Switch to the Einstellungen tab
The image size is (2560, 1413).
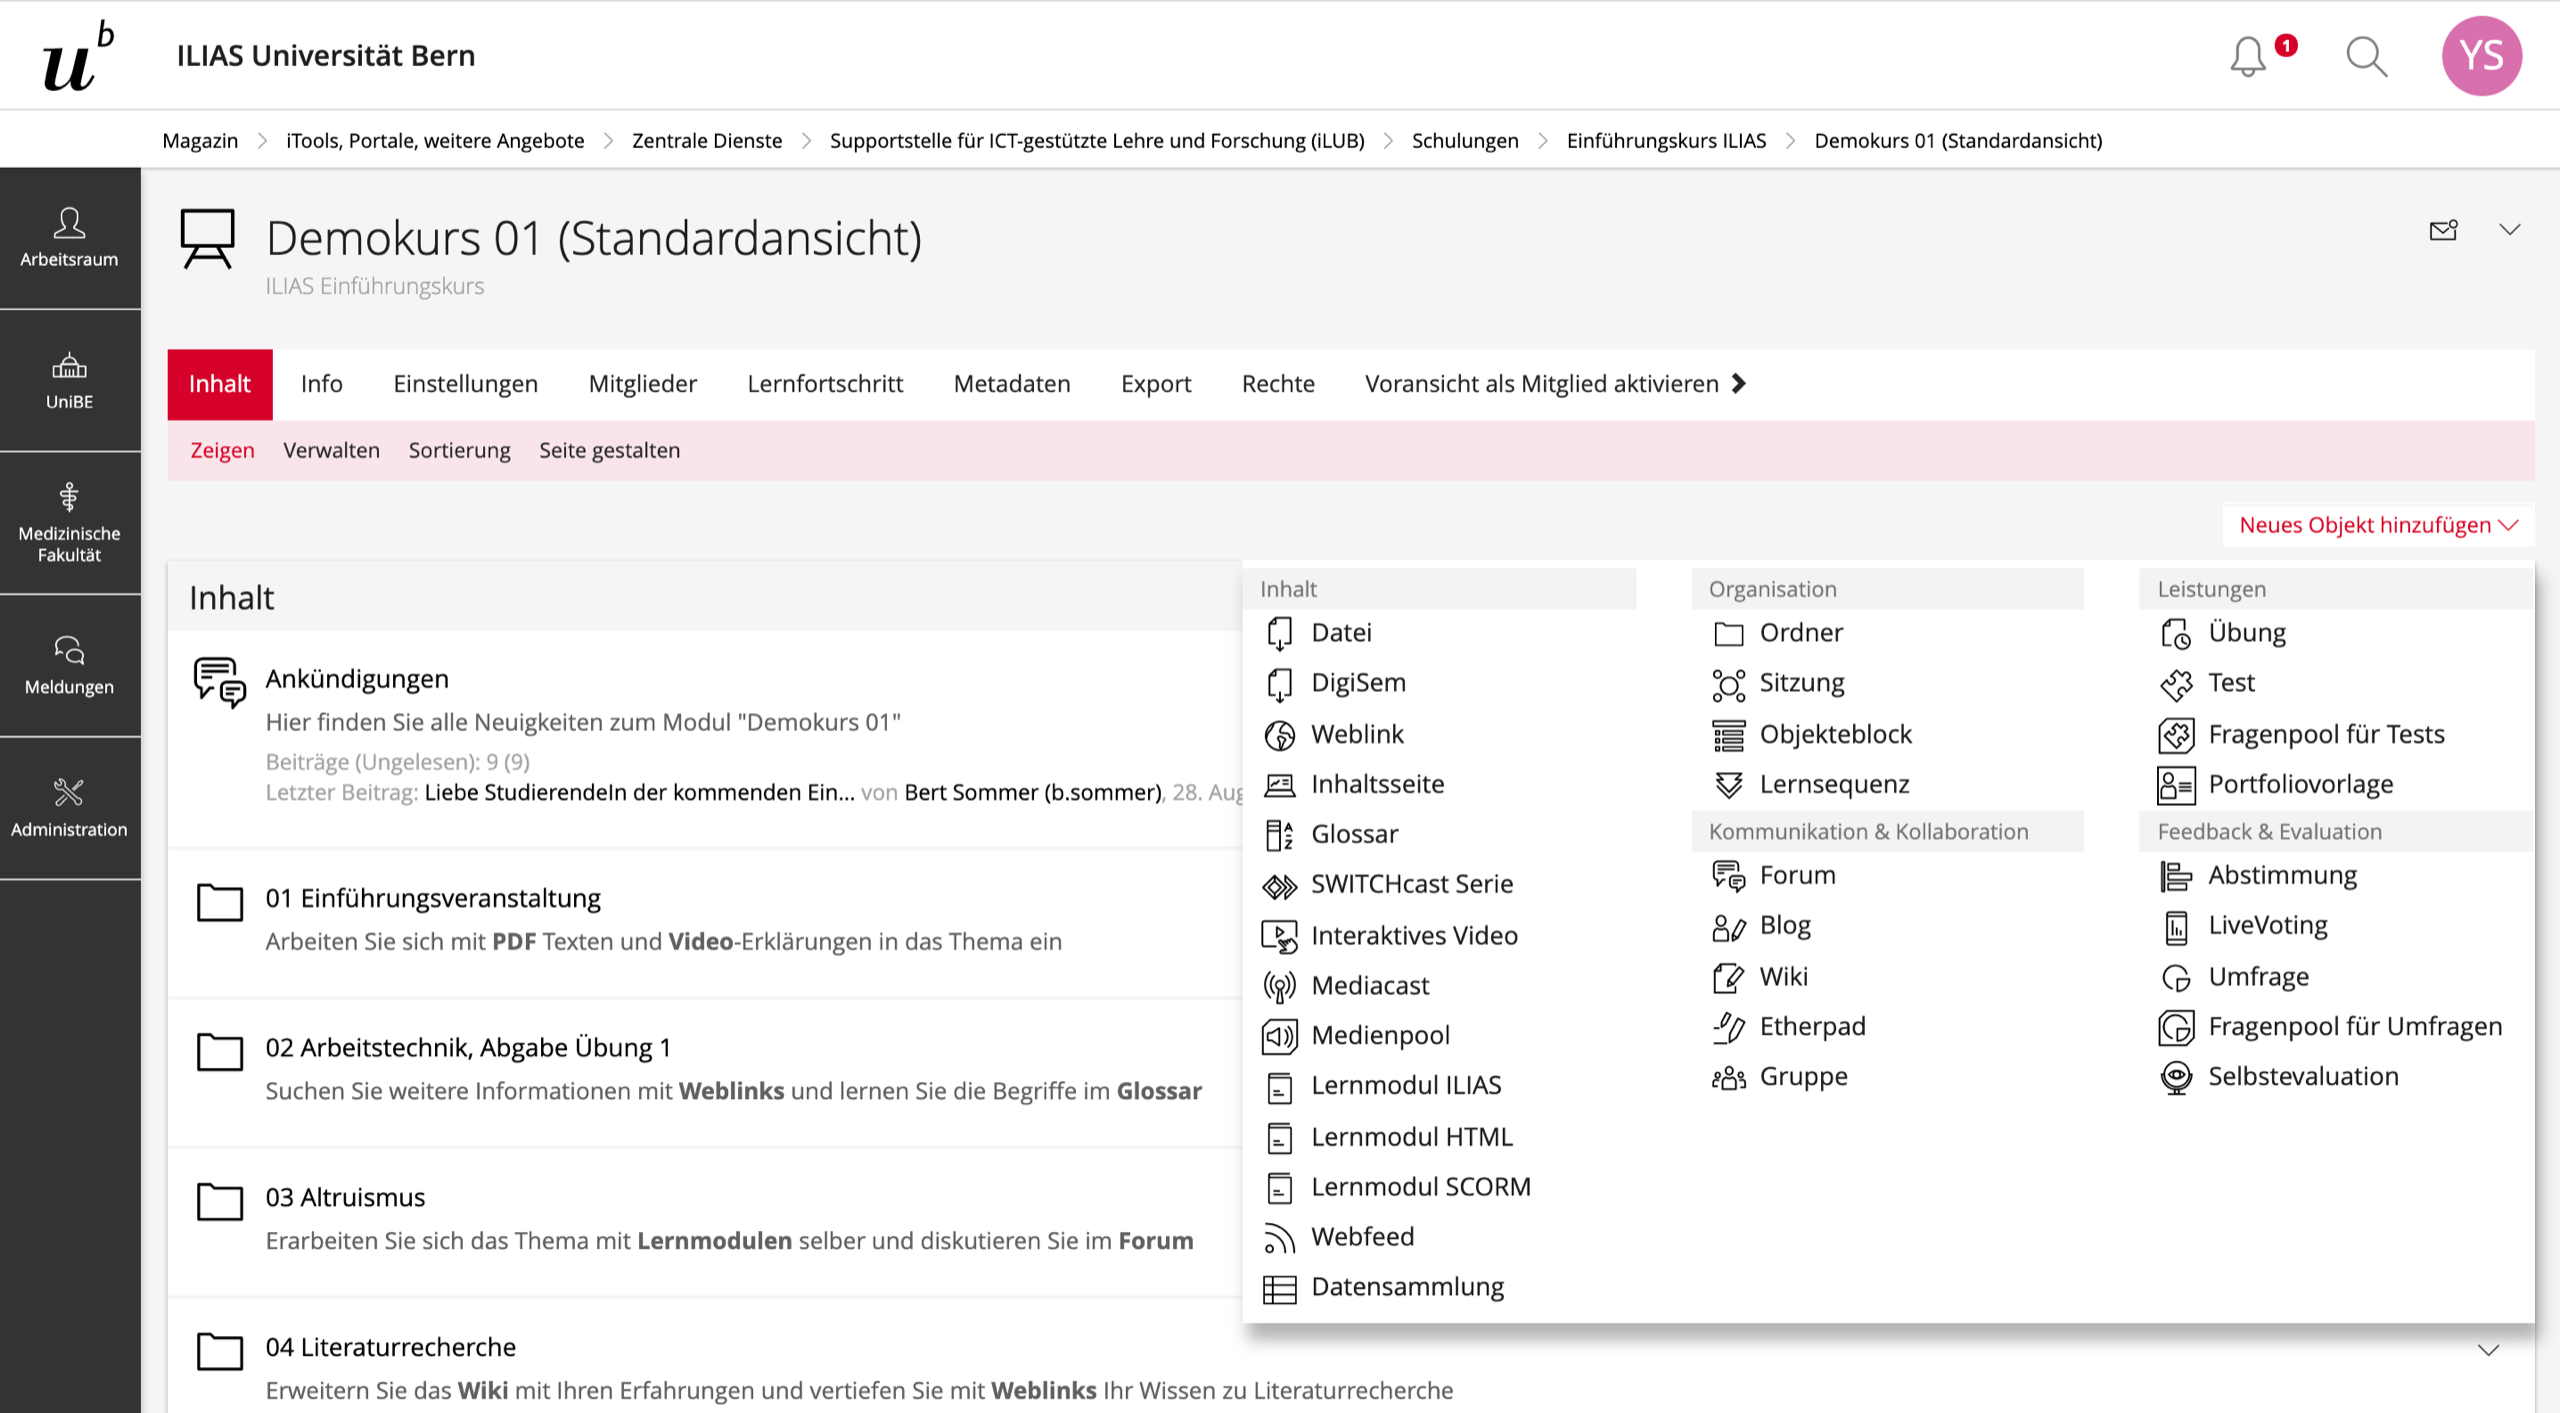click(465, 384)
